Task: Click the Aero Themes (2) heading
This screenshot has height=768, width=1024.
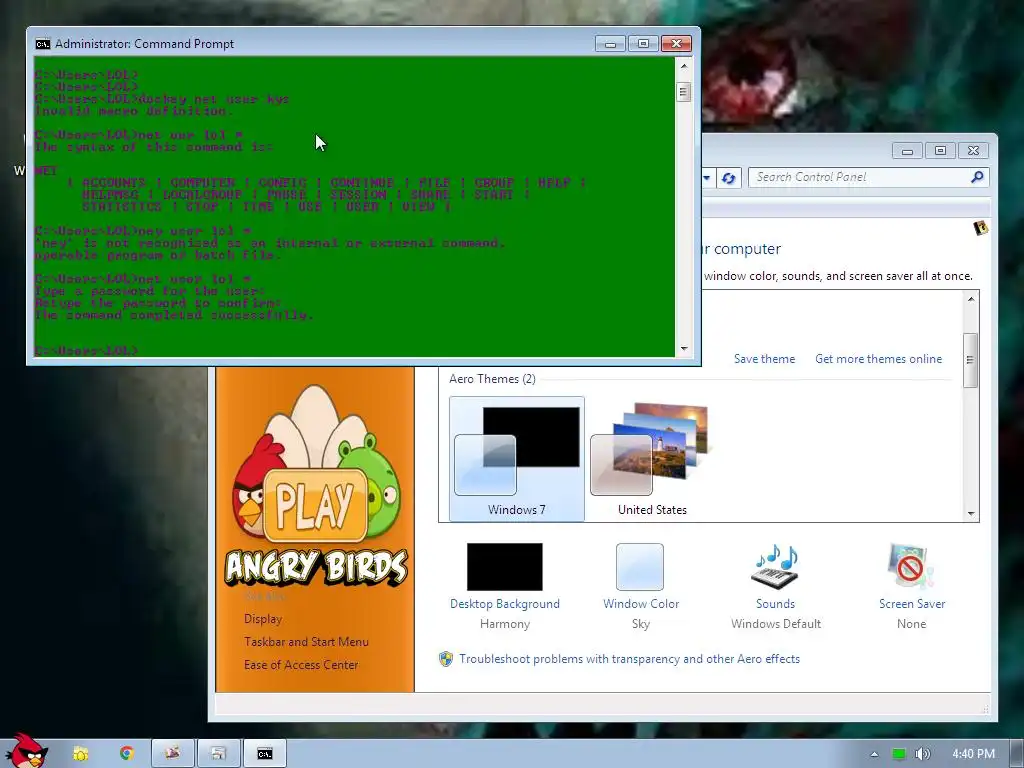Action: click(x=492, y=379)
